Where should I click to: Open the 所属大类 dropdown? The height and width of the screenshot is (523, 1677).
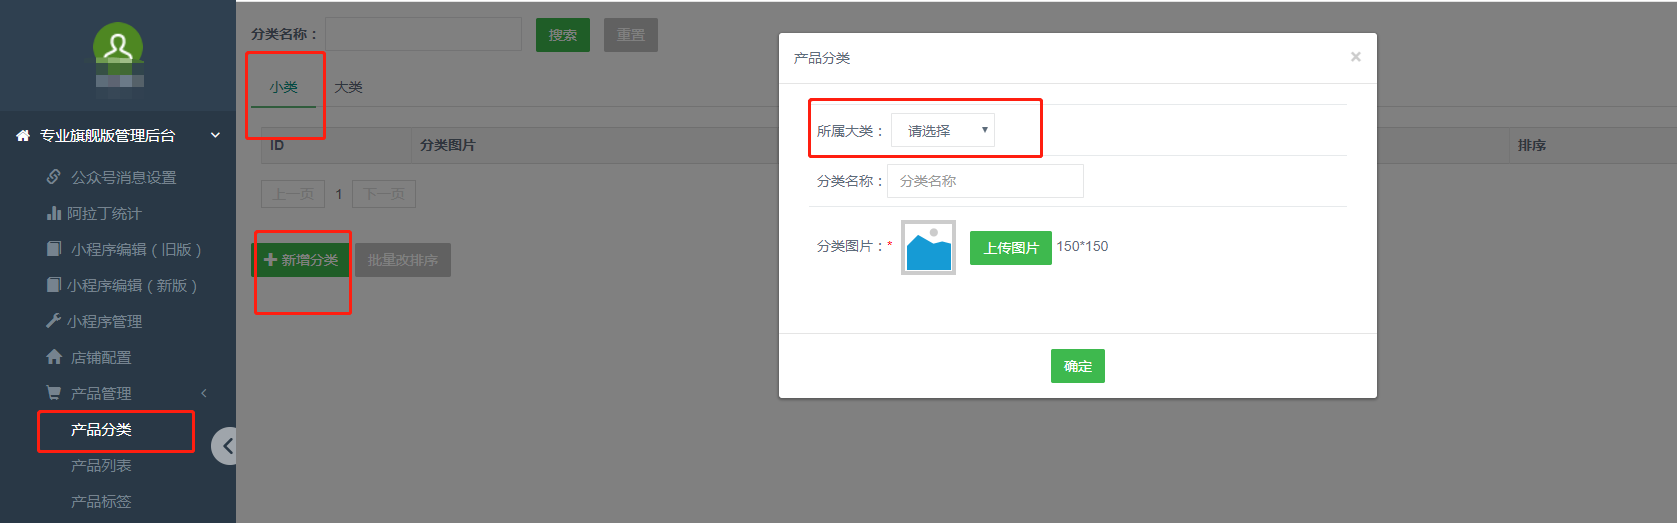tap(942, 131)
